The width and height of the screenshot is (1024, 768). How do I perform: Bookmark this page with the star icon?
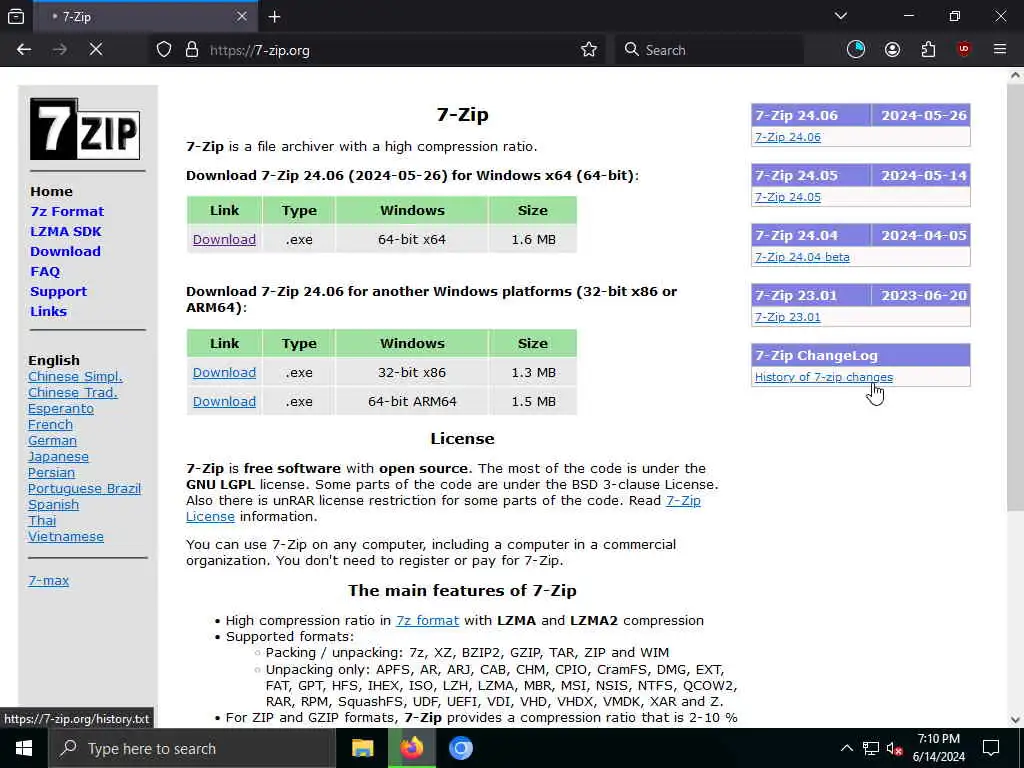pyautogui.click(x=589, y=50)
